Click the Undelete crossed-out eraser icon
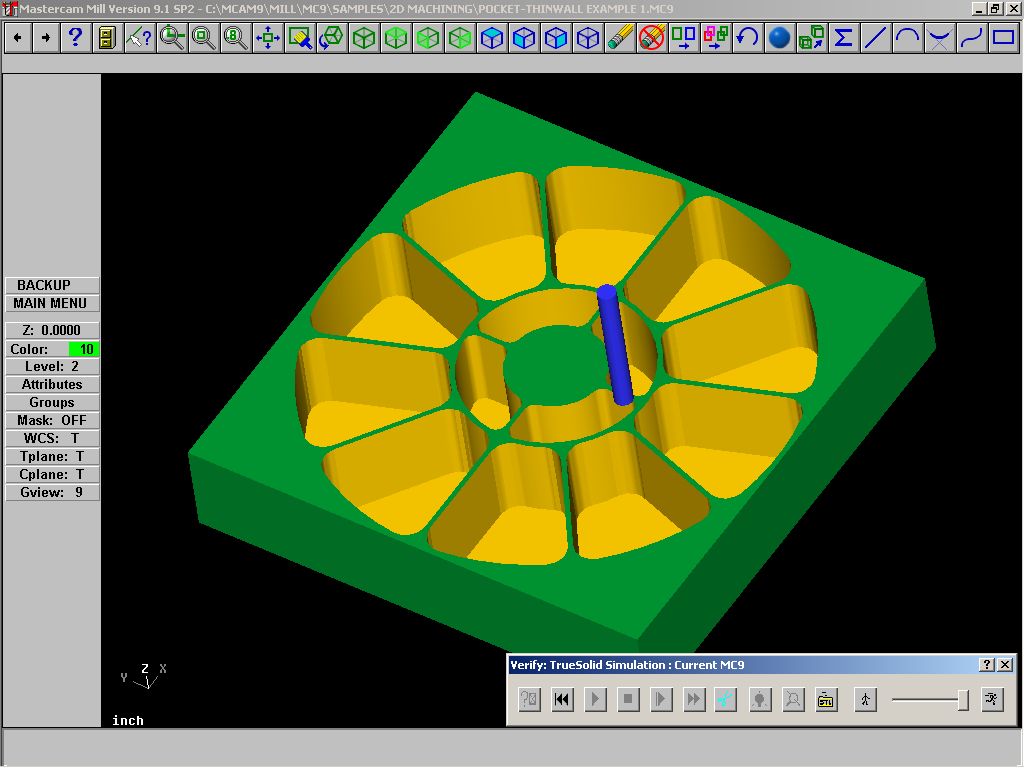The image size is (1024, 768). tap(652, 38)
